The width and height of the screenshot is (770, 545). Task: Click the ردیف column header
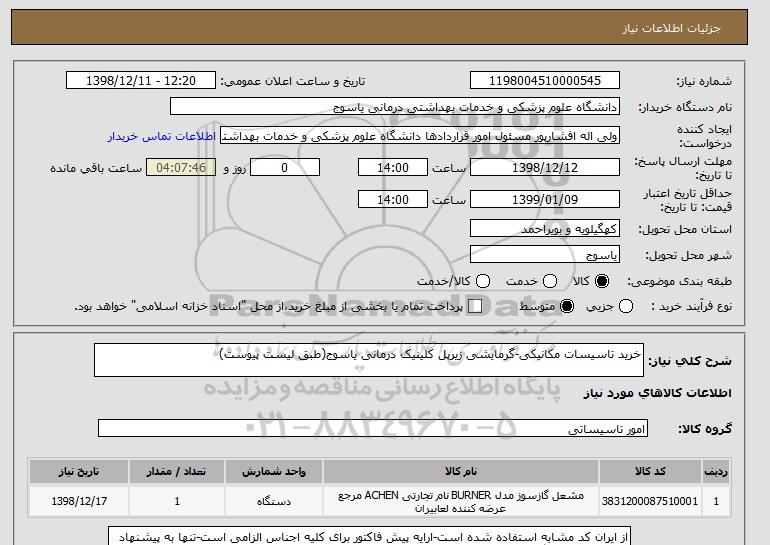(716, 471)
